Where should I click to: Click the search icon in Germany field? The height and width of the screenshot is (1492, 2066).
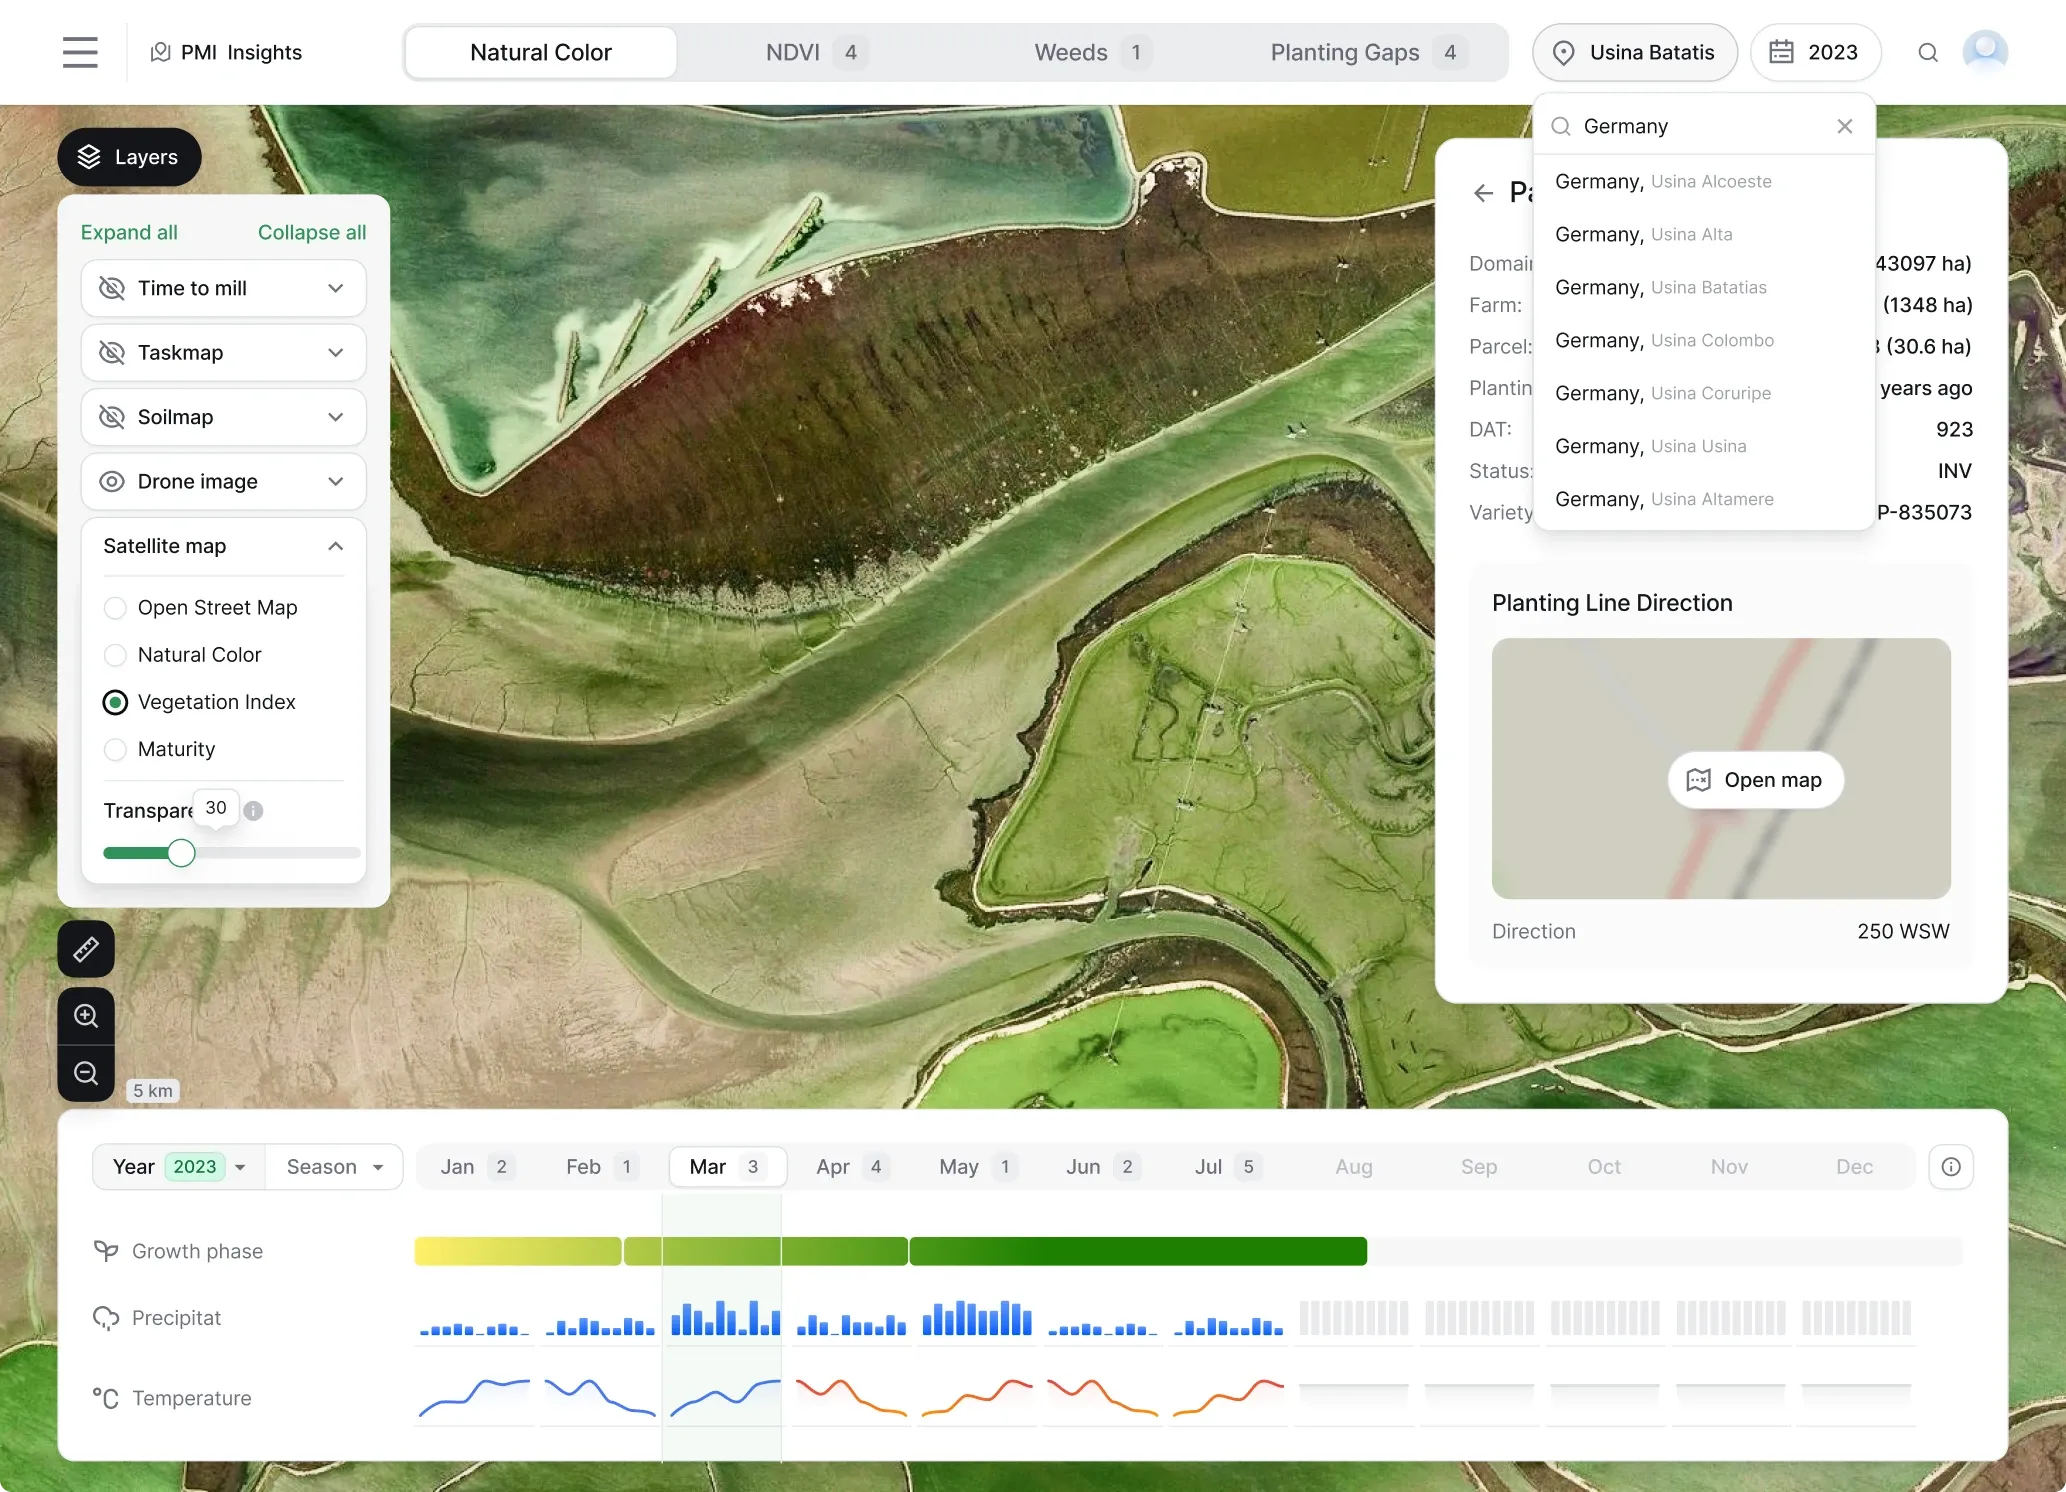(x=1561, y=126)
